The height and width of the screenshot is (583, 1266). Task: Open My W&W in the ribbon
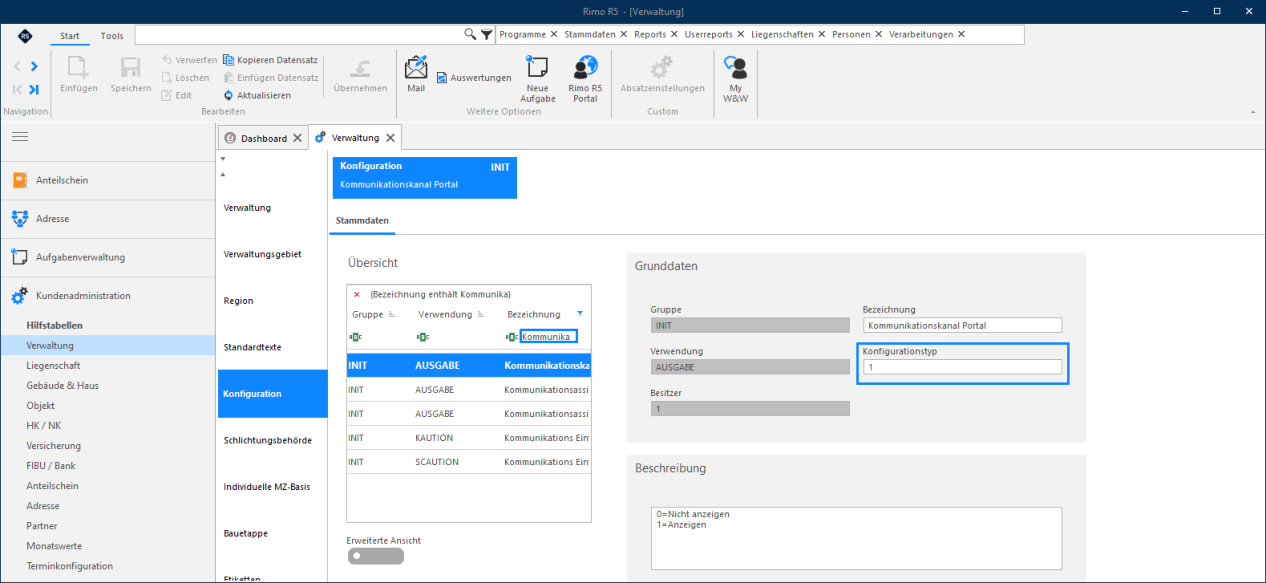click(x=735, y=79)
